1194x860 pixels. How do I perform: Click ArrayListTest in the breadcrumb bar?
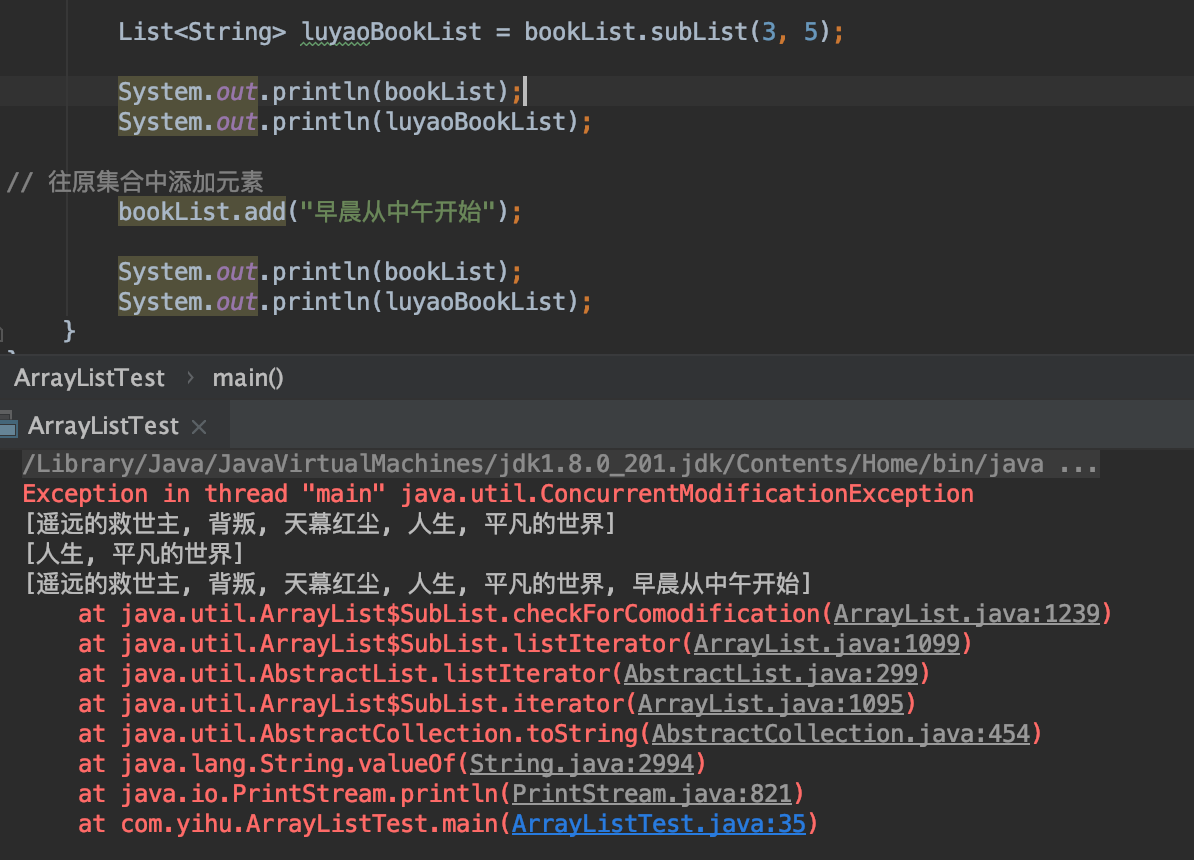[89, 378]
